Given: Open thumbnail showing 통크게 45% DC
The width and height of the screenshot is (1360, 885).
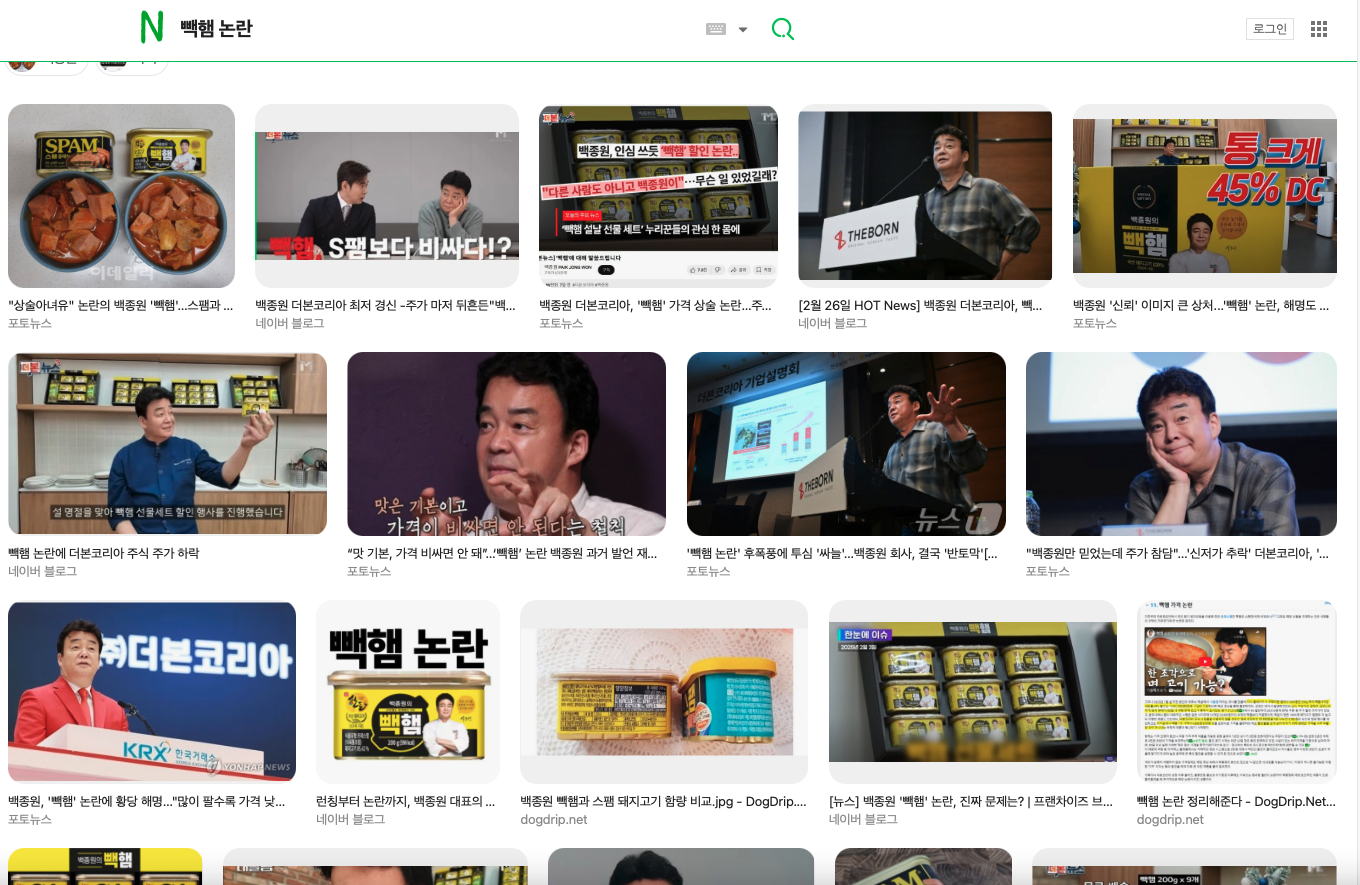Looking at the screenshot, I should coord(1205,196).
